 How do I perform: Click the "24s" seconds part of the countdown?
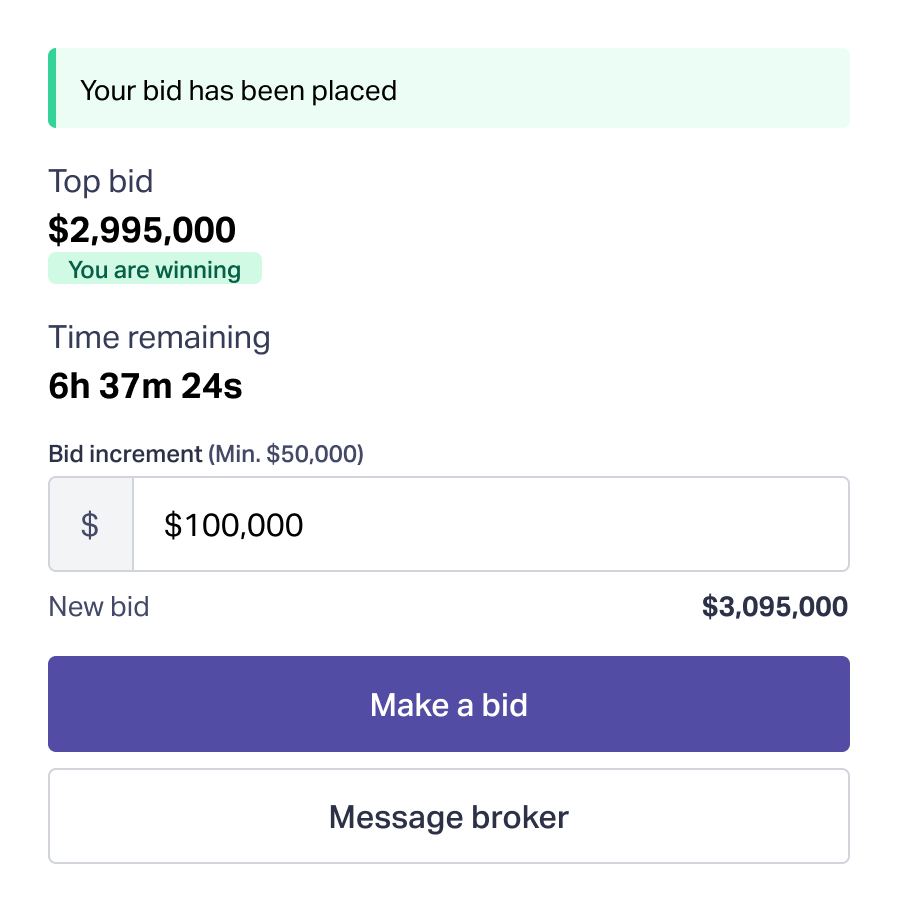click(211, 386)
